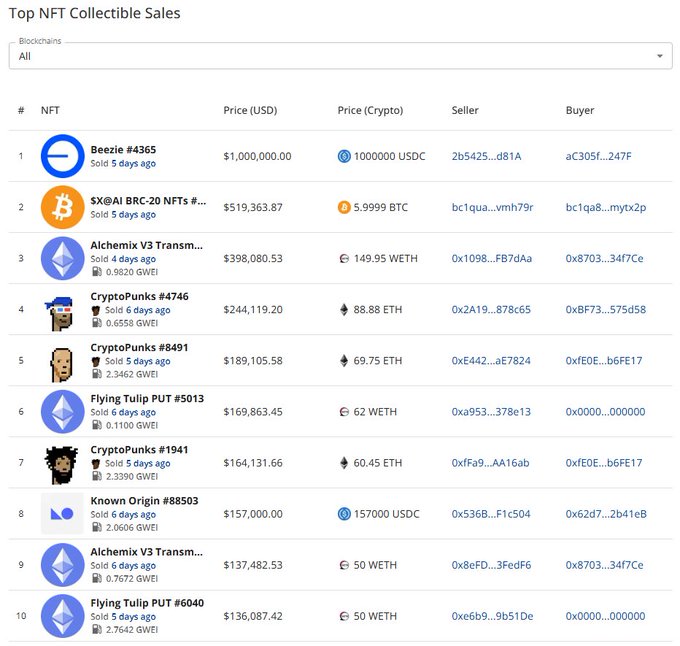Click gas pump icon beside 2.0606 GWEI

(x=96, y=528)
